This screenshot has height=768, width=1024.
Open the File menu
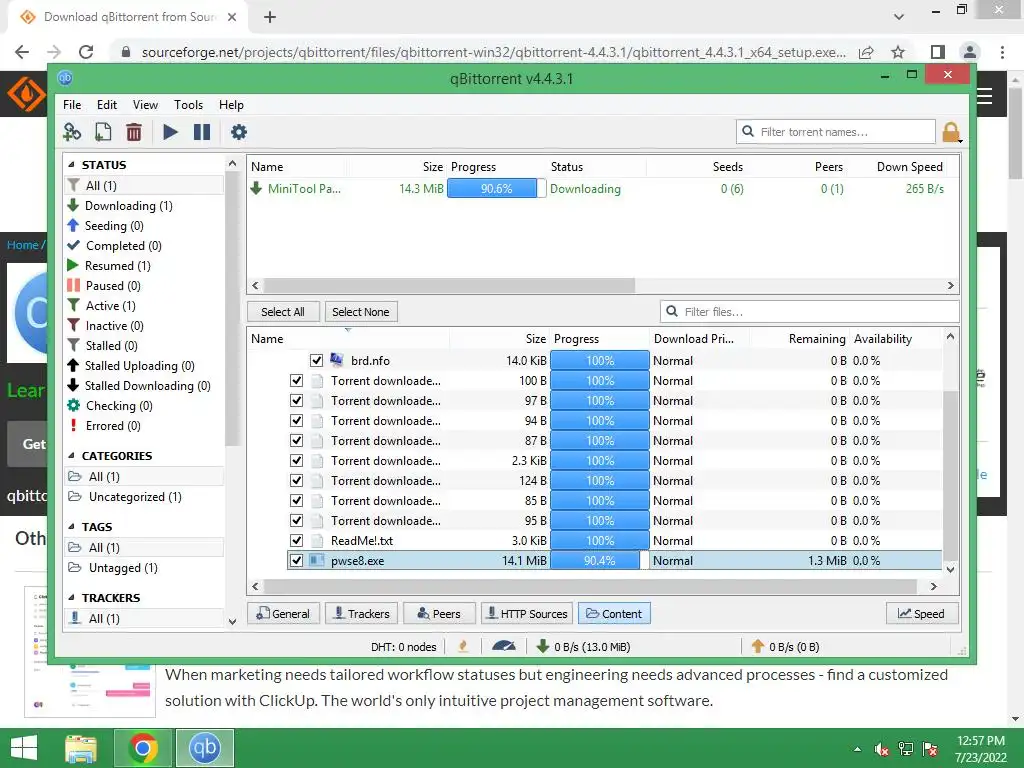pyautogui.click(x=72, y=104)
